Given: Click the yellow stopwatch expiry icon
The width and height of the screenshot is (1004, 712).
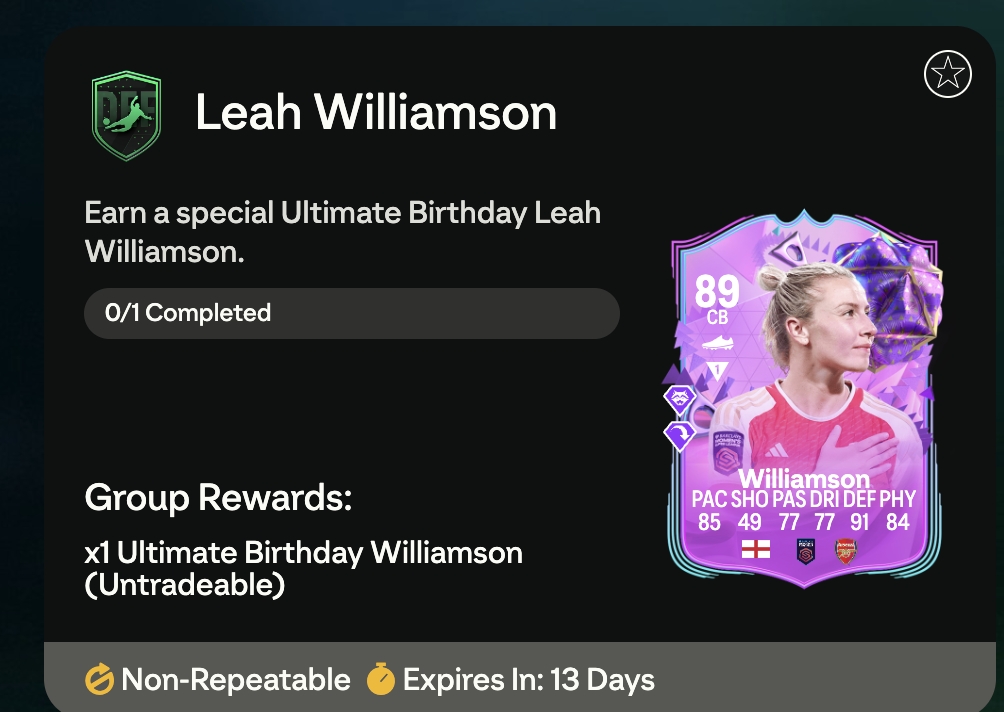Looking at the screenshot, I should pyautogui.click(x=381, y=679).
